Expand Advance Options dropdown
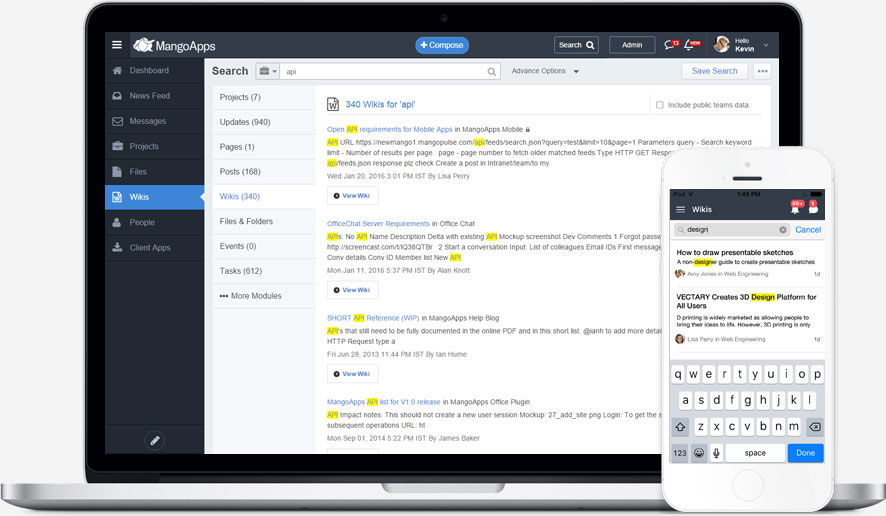Viewport: 886px width, 516px height. tap(545, 71)
